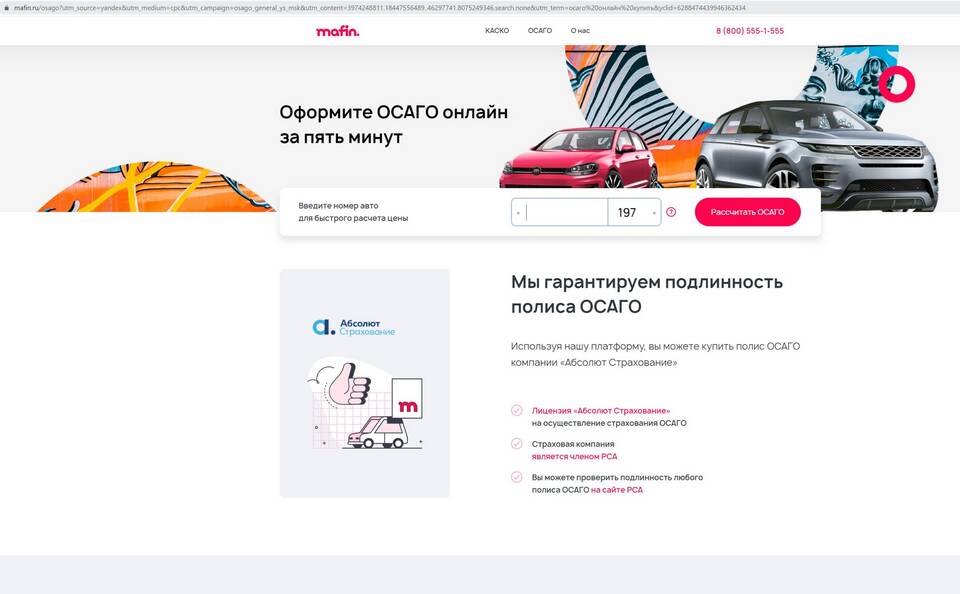Open the КАСКО menu item
This screenshot has height=594, width=960.
point(497,31)
